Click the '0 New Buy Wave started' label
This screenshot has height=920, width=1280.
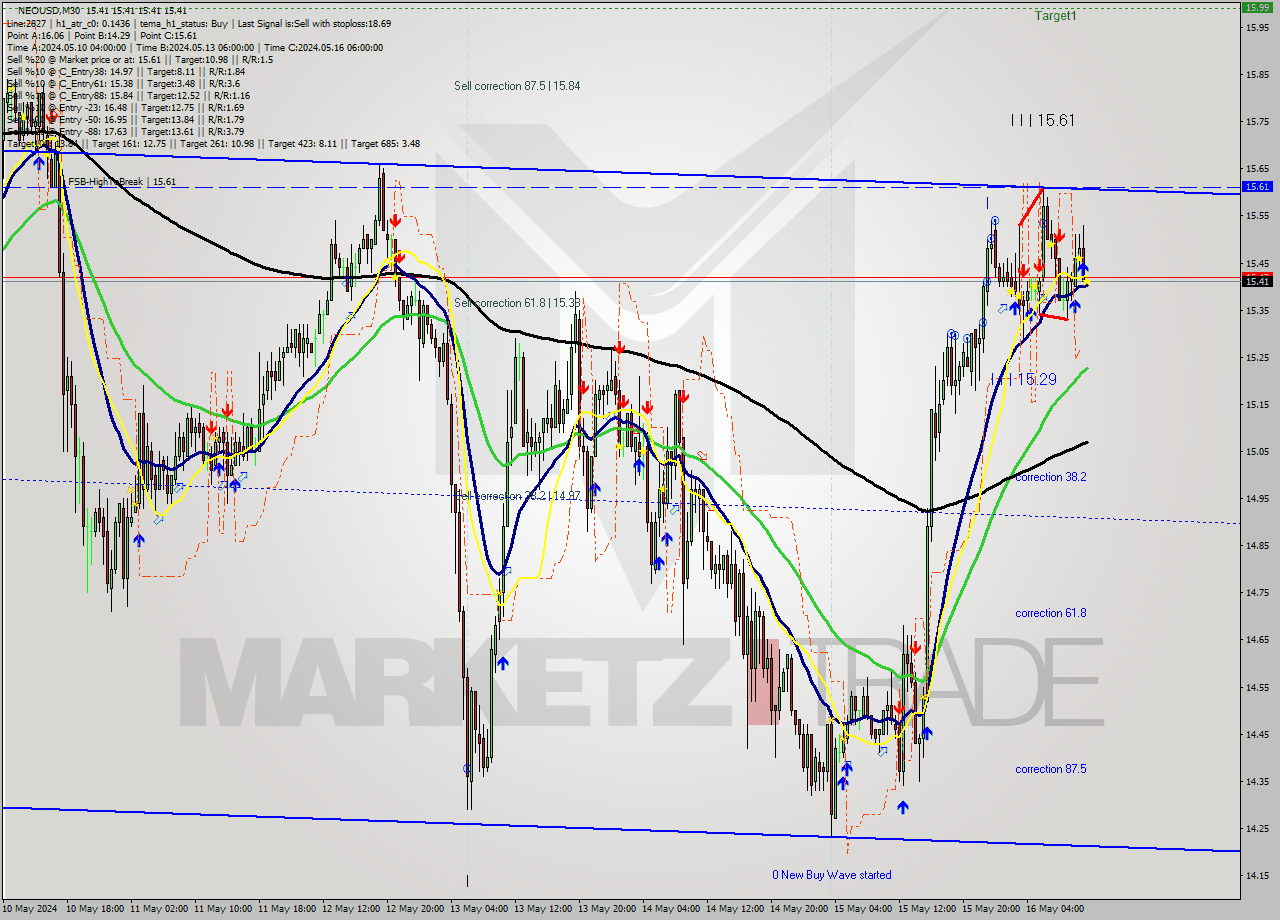(x=831, y=875)
